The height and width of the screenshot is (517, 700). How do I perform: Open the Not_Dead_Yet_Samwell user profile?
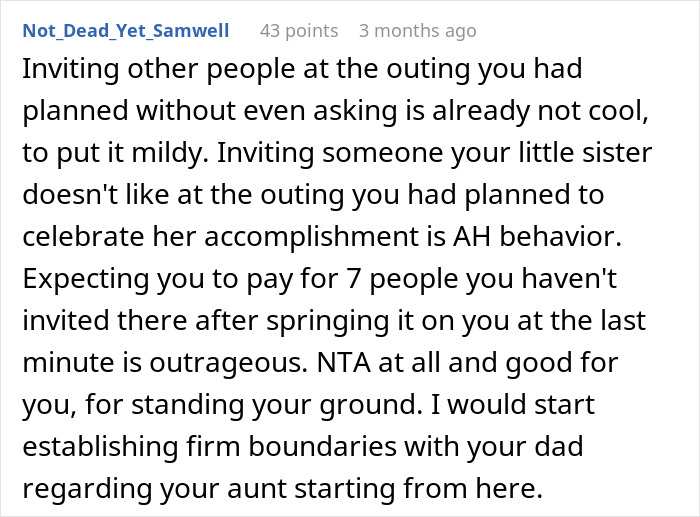pyautogui.click(x=125, y=31)
